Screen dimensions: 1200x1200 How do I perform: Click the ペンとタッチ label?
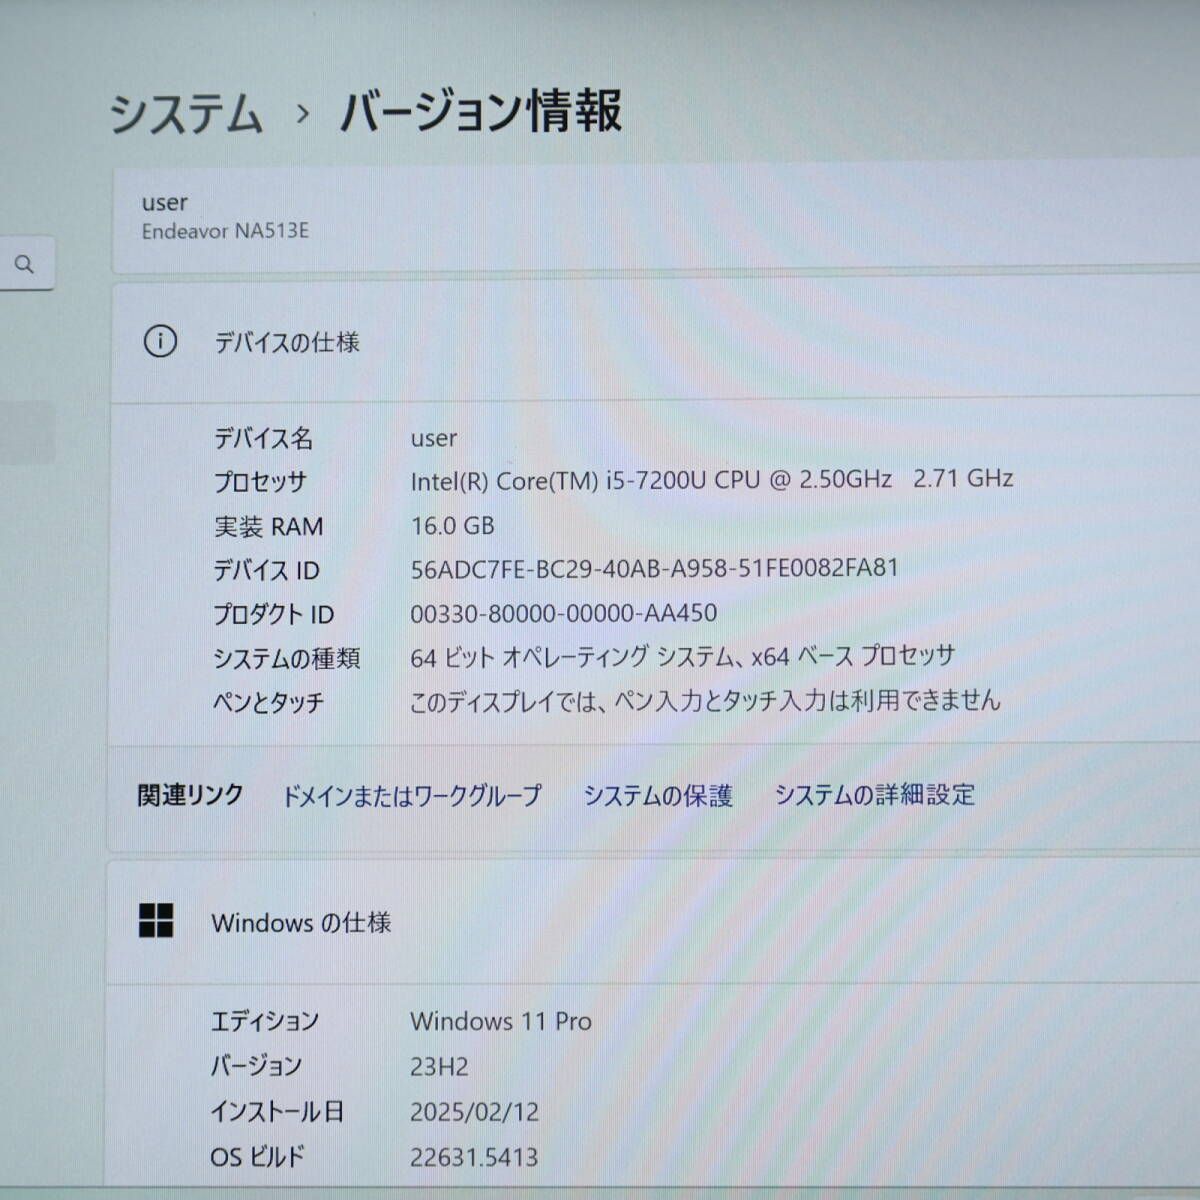[x=268, y=702]
